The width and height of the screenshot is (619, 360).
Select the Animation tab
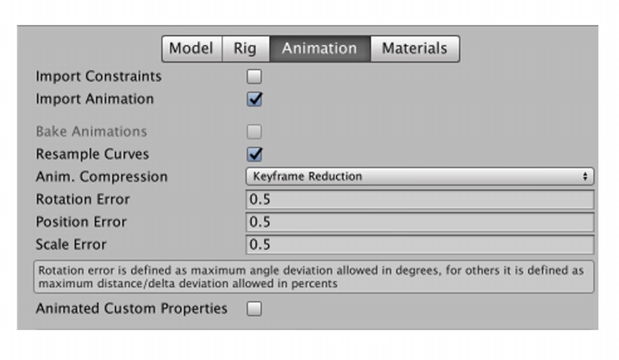(x=320, y=49)
